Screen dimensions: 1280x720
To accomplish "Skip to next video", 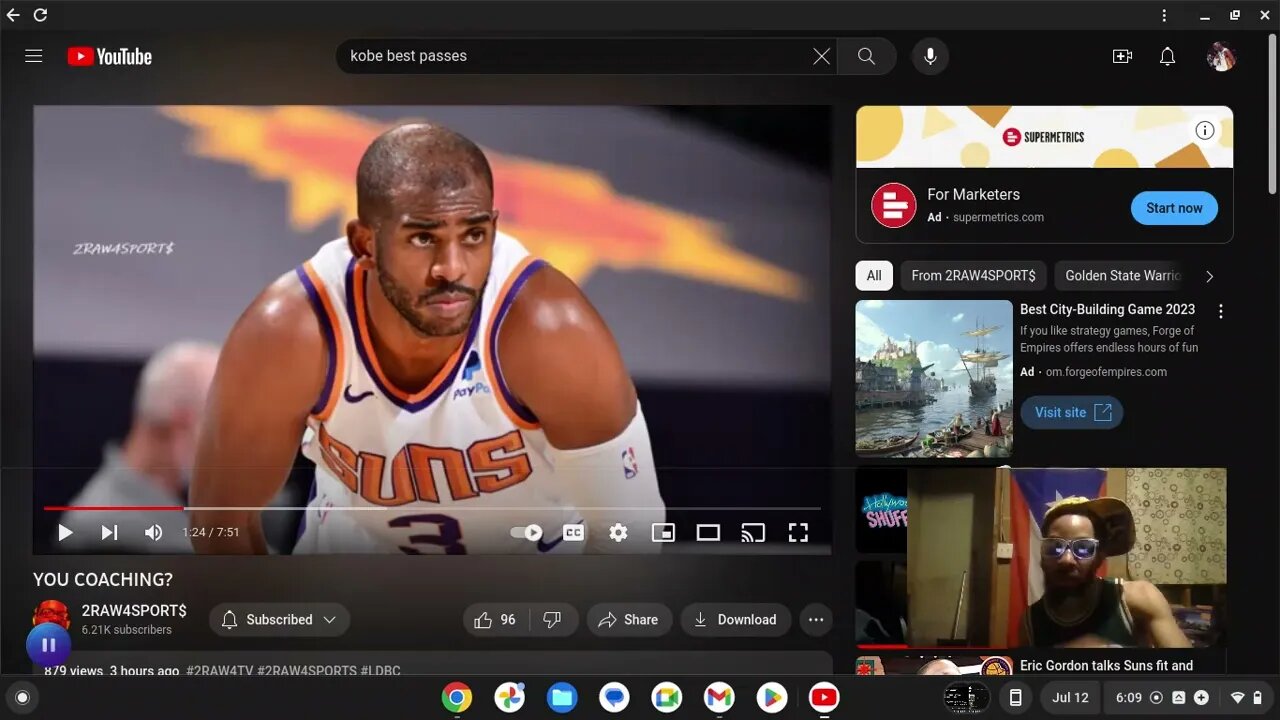I will pos(109,533).
